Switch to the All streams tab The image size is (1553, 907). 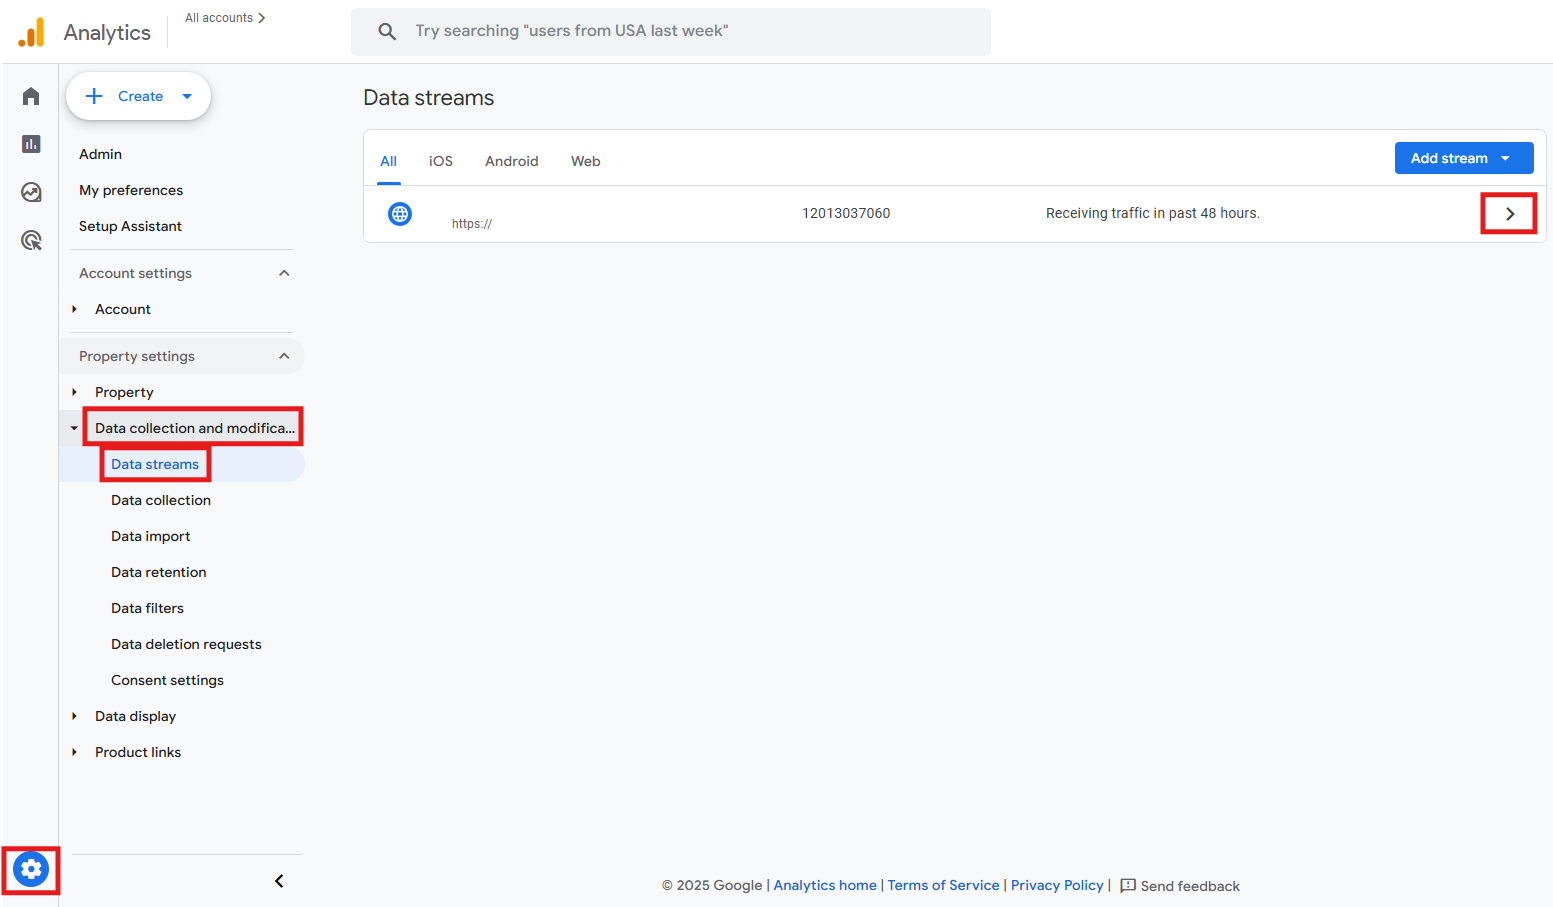(x=389, y=161)
